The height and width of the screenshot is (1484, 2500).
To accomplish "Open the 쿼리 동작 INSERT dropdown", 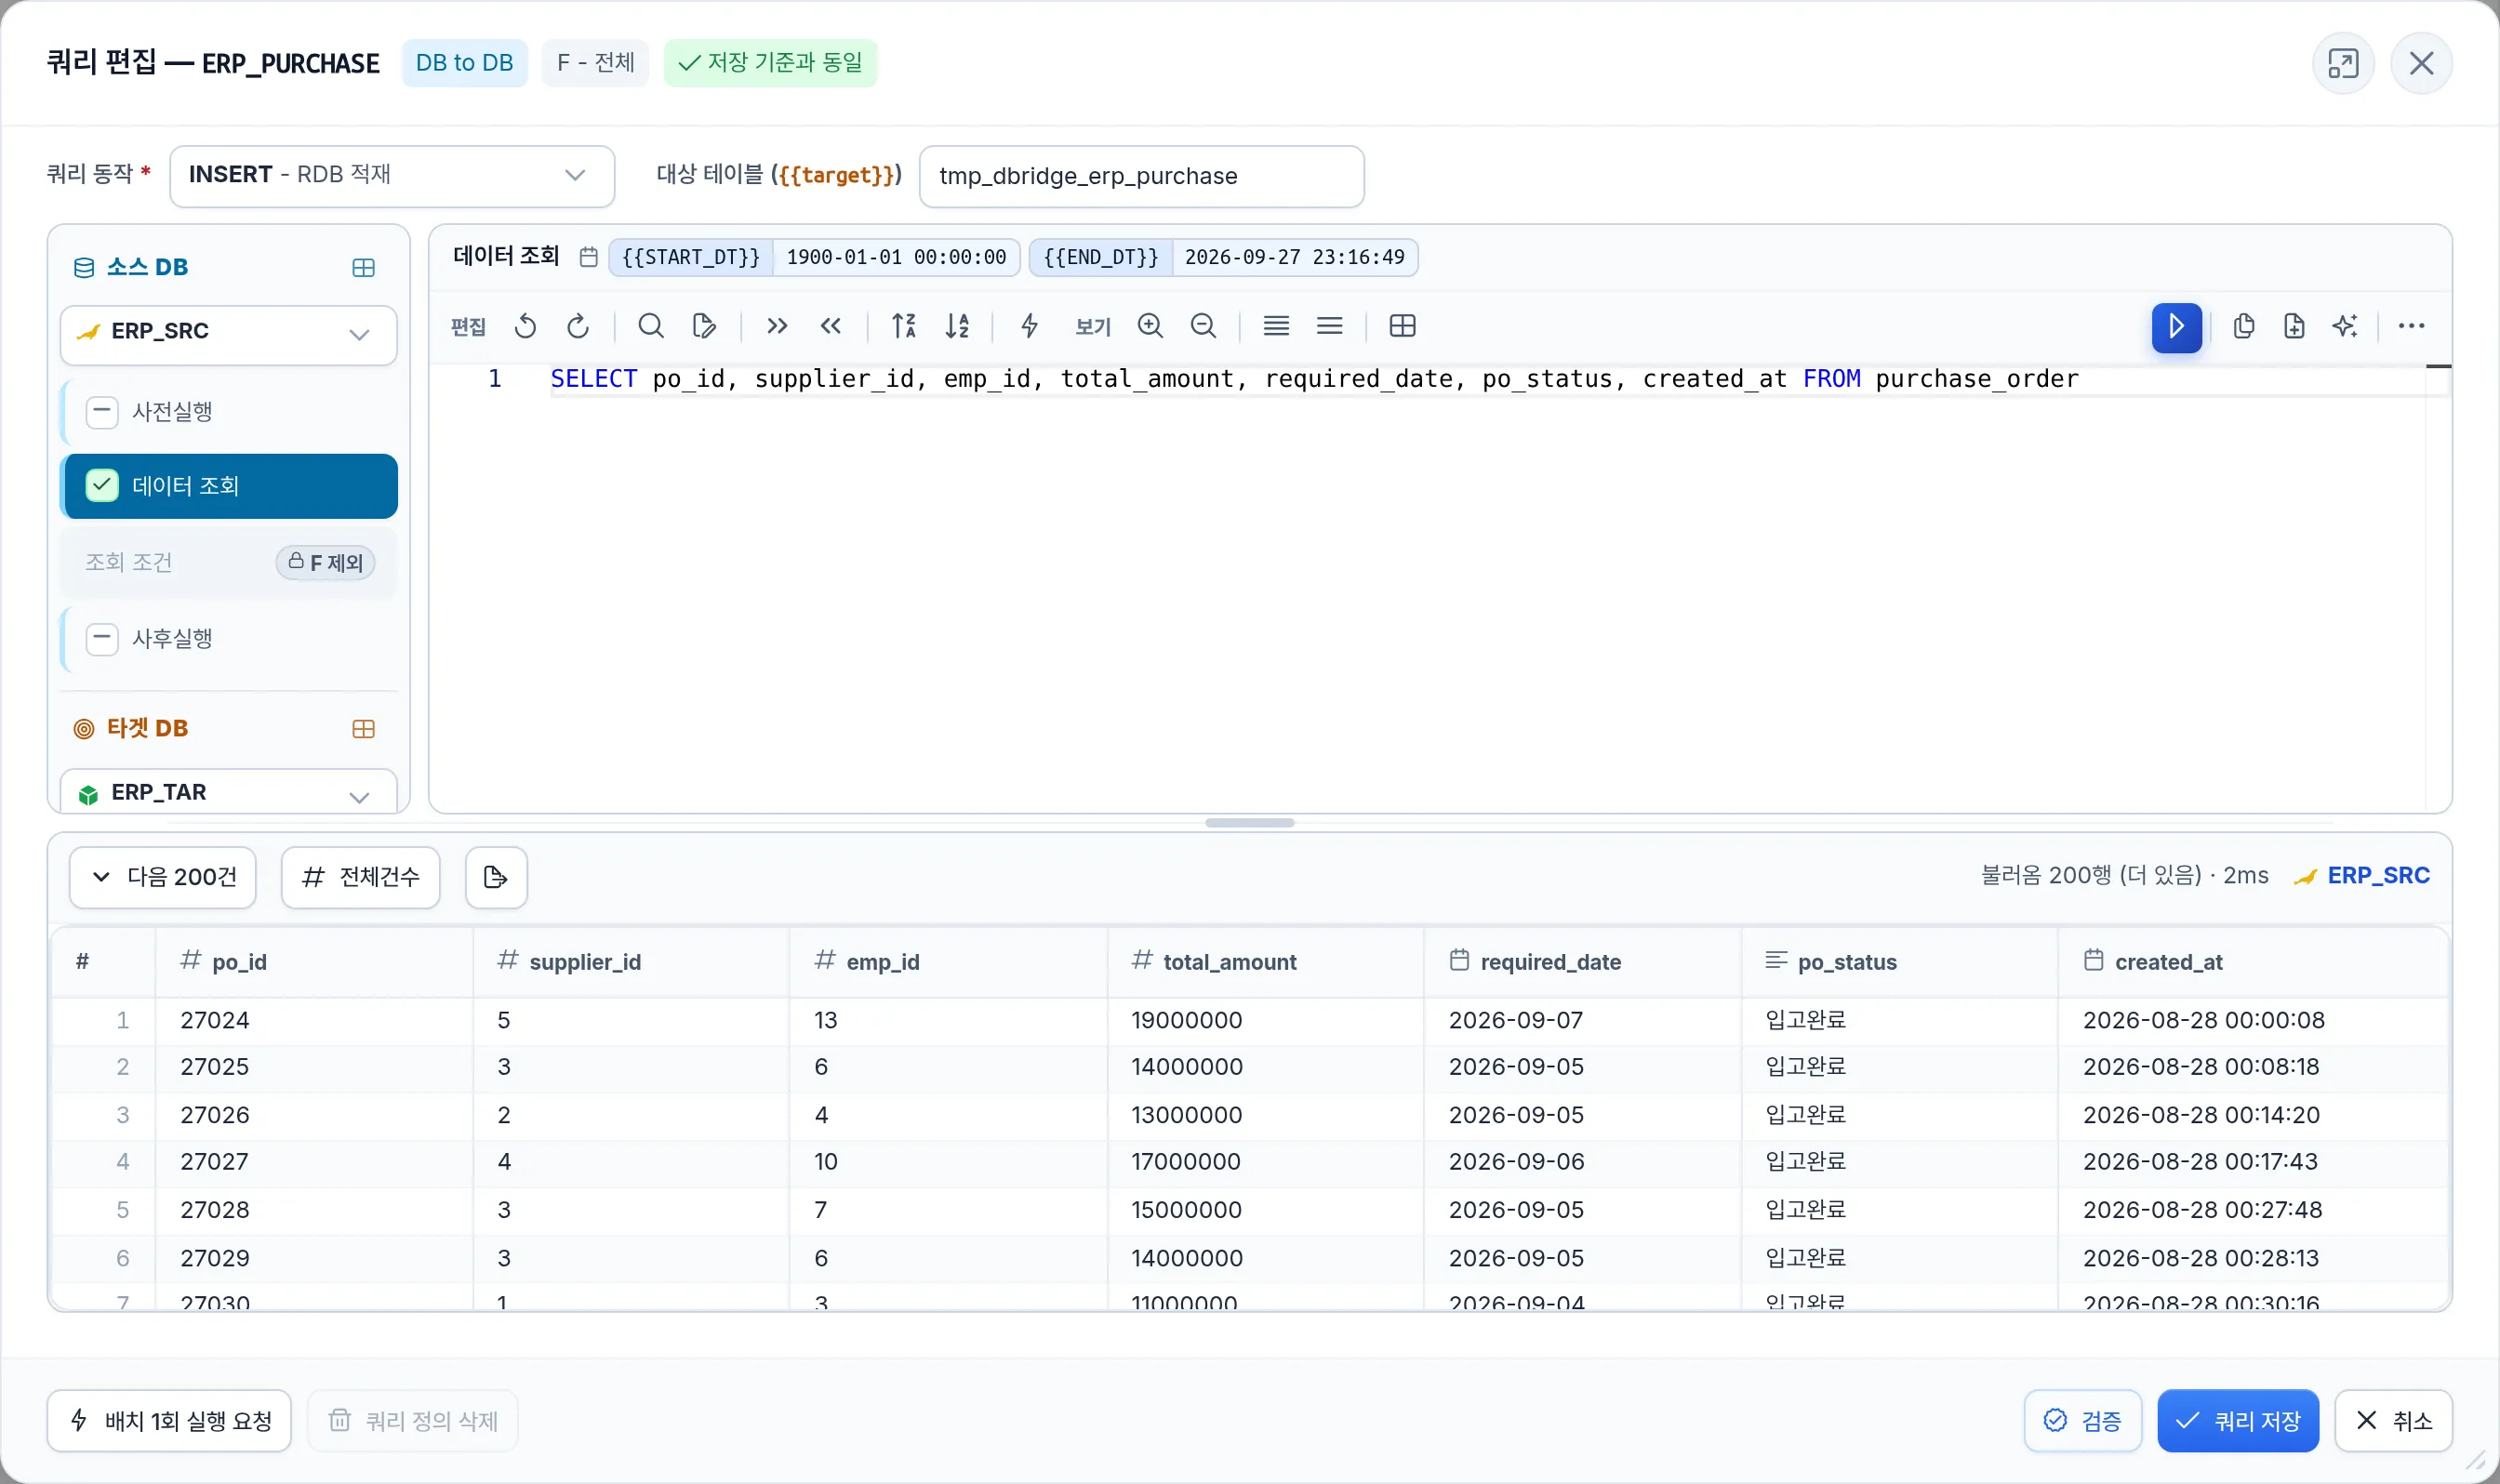I will point(392,176).
